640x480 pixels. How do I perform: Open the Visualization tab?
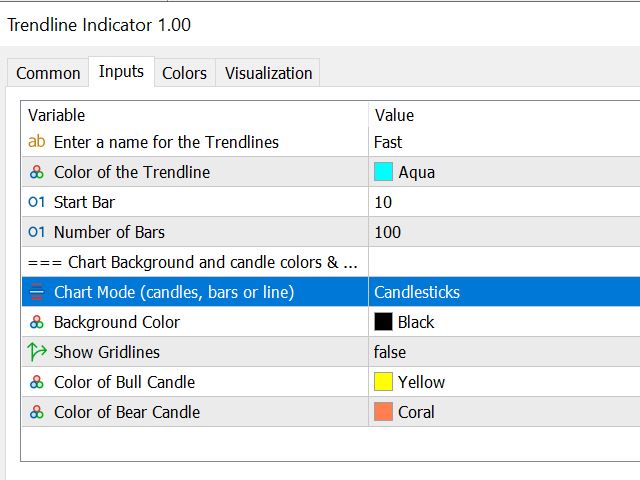click(268, 73)
